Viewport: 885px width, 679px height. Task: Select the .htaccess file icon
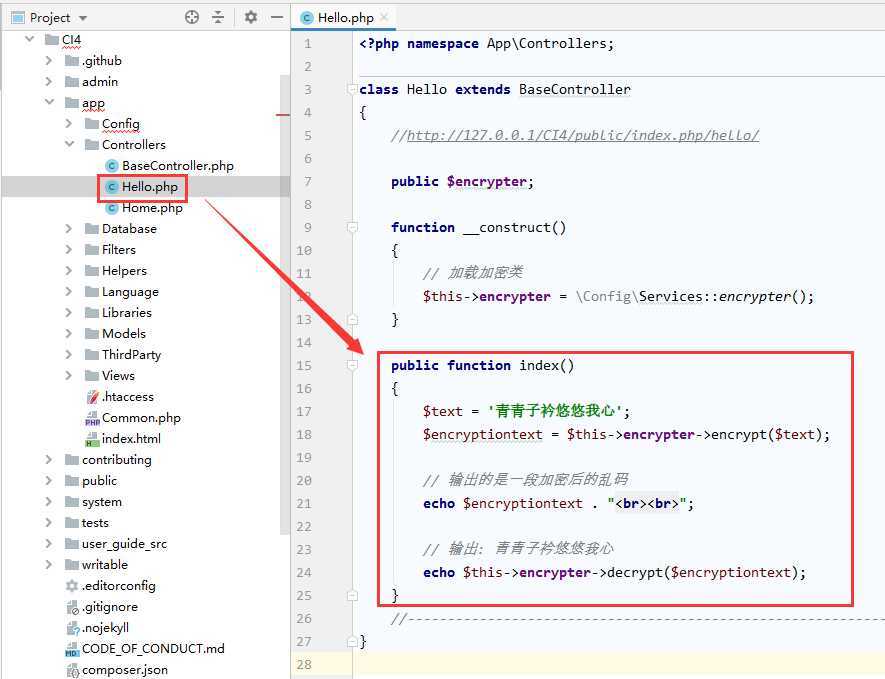(92, 397)
